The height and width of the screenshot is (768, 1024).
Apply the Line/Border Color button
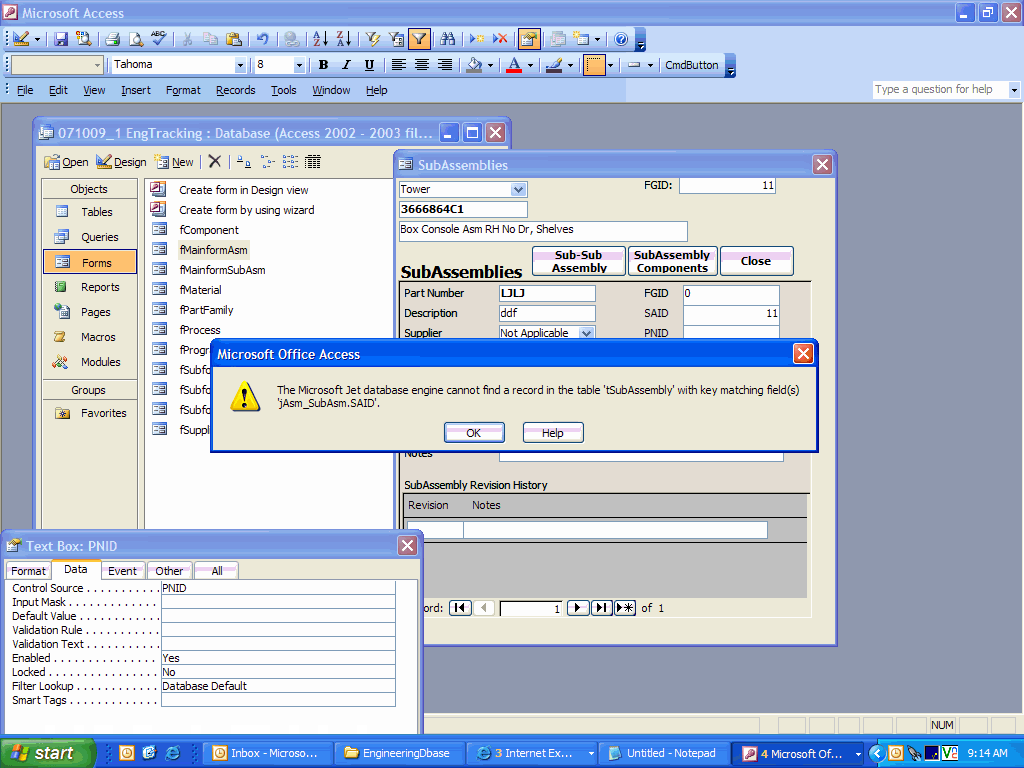click(x=554, y=65)
